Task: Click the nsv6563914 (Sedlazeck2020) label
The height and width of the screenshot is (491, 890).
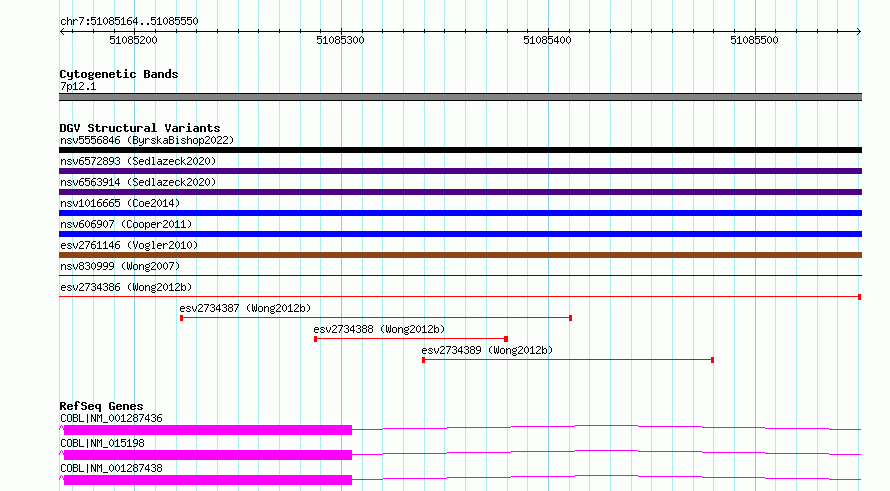Action: click(138, 182)
